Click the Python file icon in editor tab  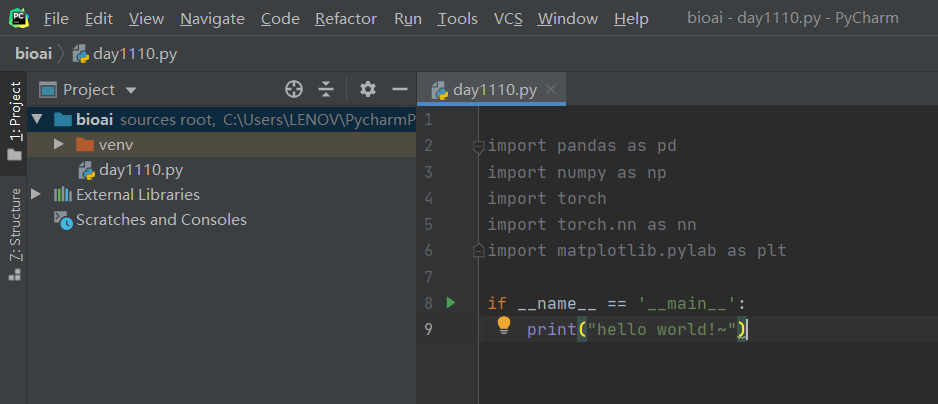click(x=440, y=90)
